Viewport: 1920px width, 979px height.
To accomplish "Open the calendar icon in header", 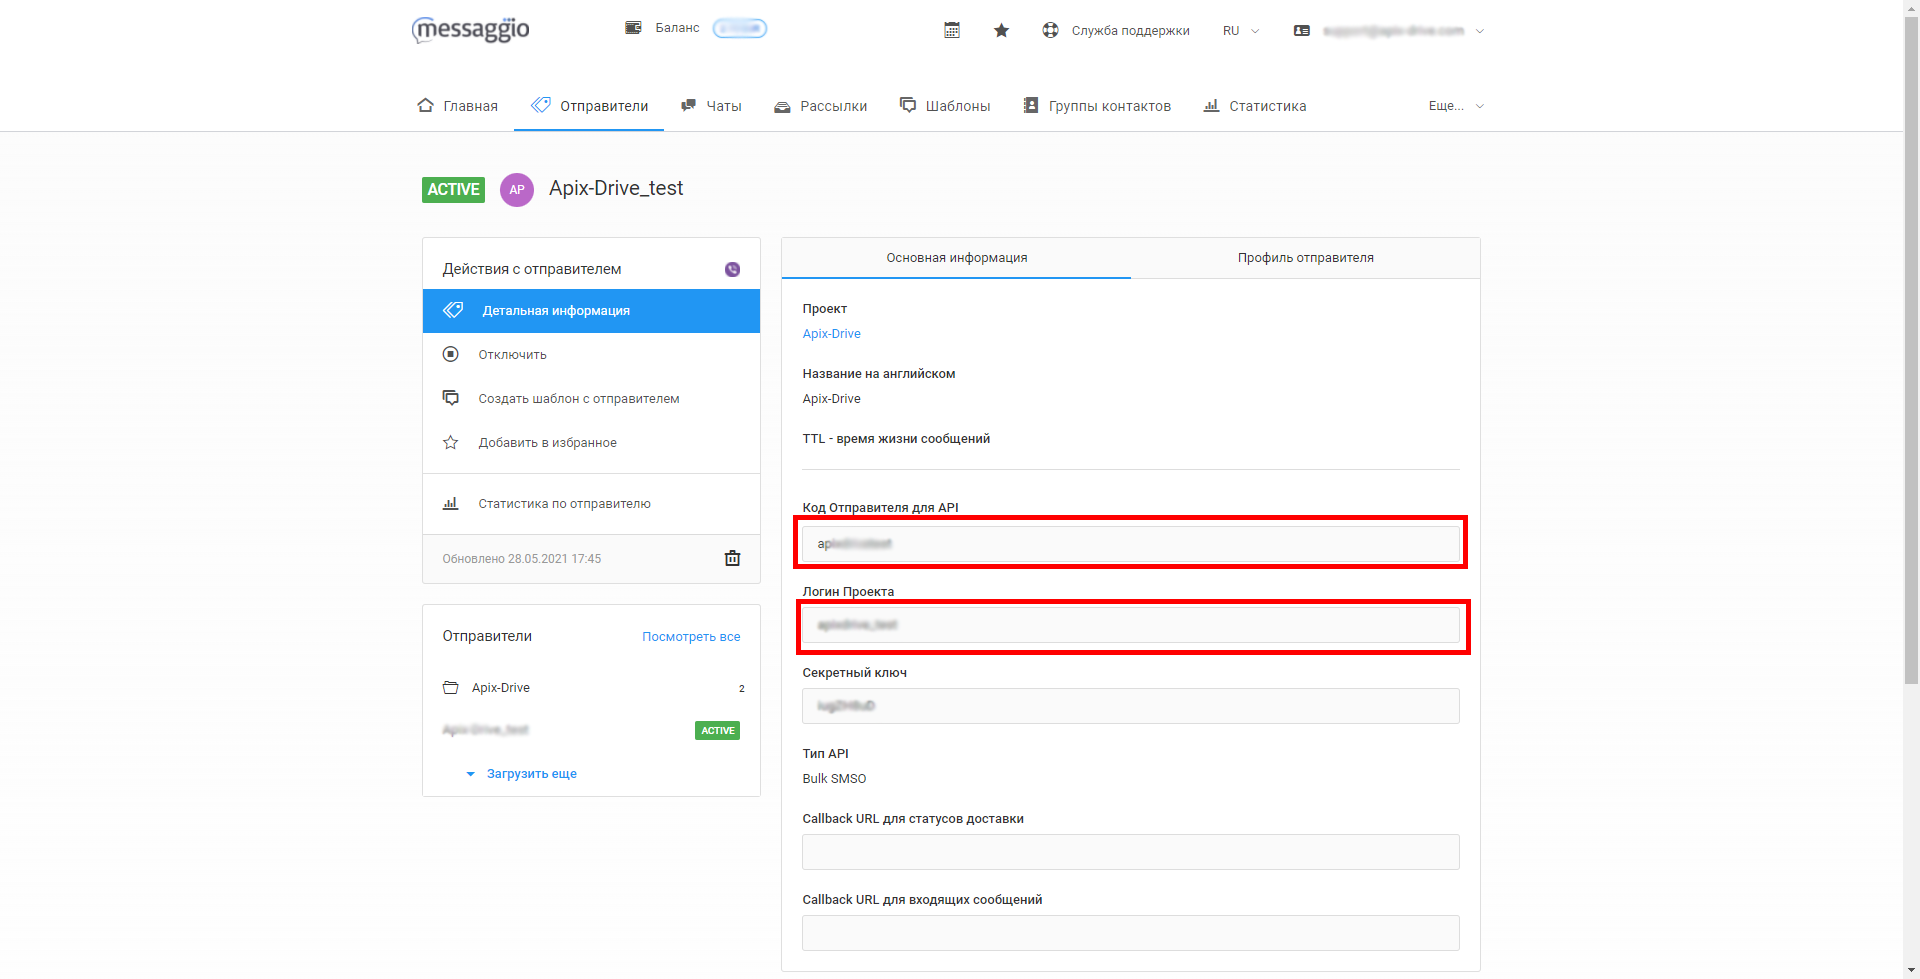I will pyautogui.click(x=952, y=30).
